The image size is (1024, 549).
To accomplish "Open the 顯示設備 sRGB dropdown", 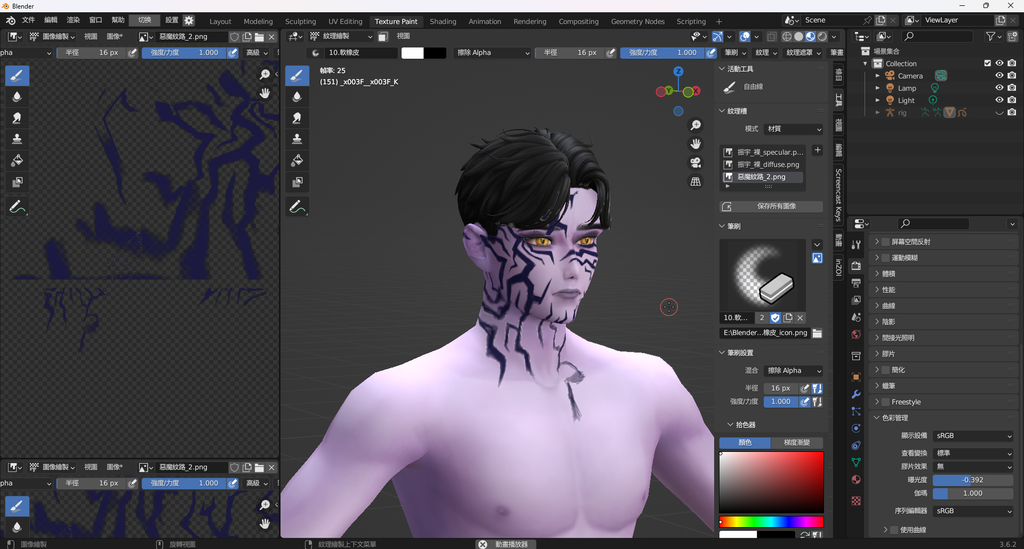I will click(973, 435).
